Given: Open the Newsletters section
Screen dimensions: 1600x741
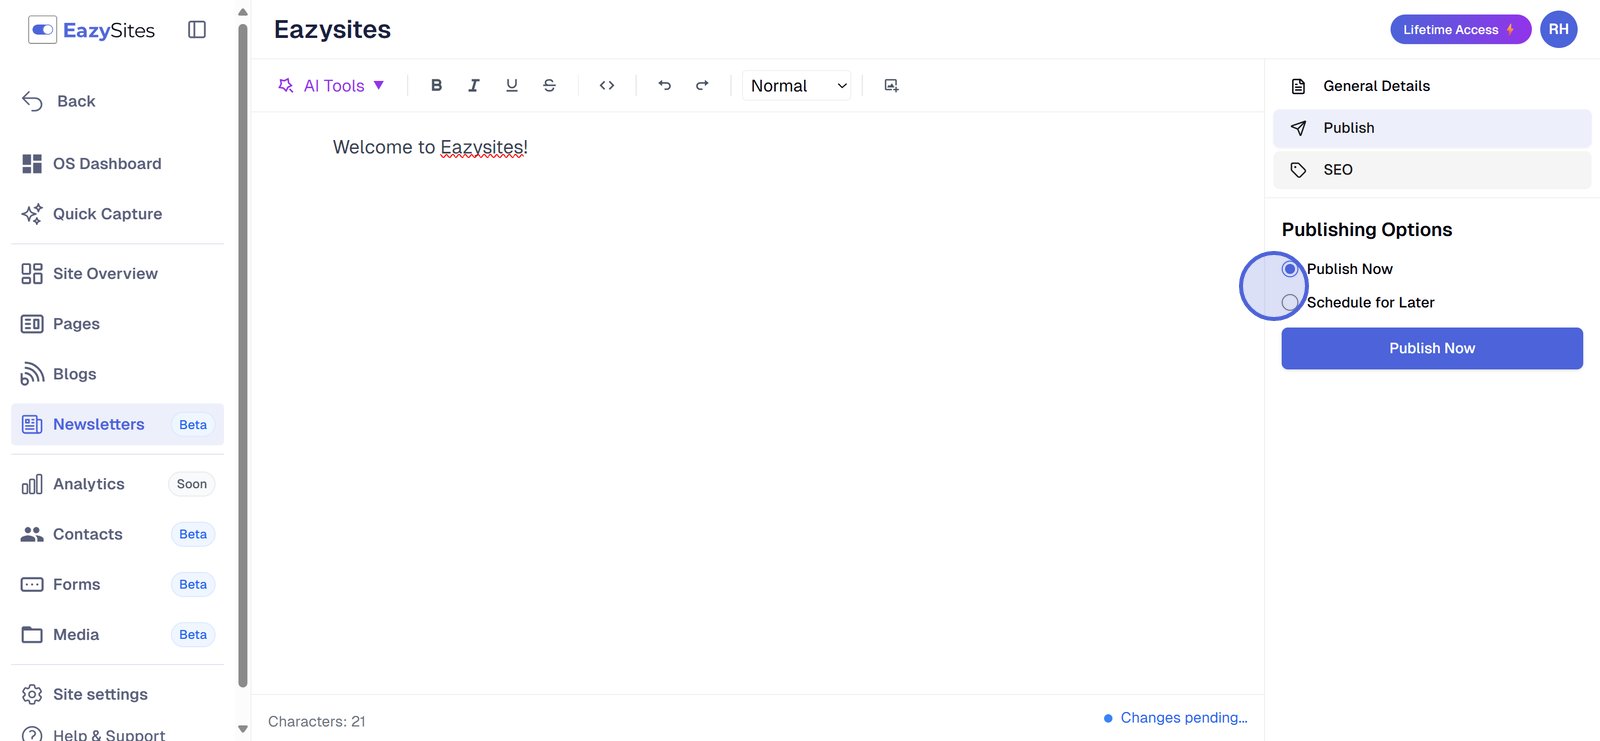Looking at the screenshot, I should 117,425.
